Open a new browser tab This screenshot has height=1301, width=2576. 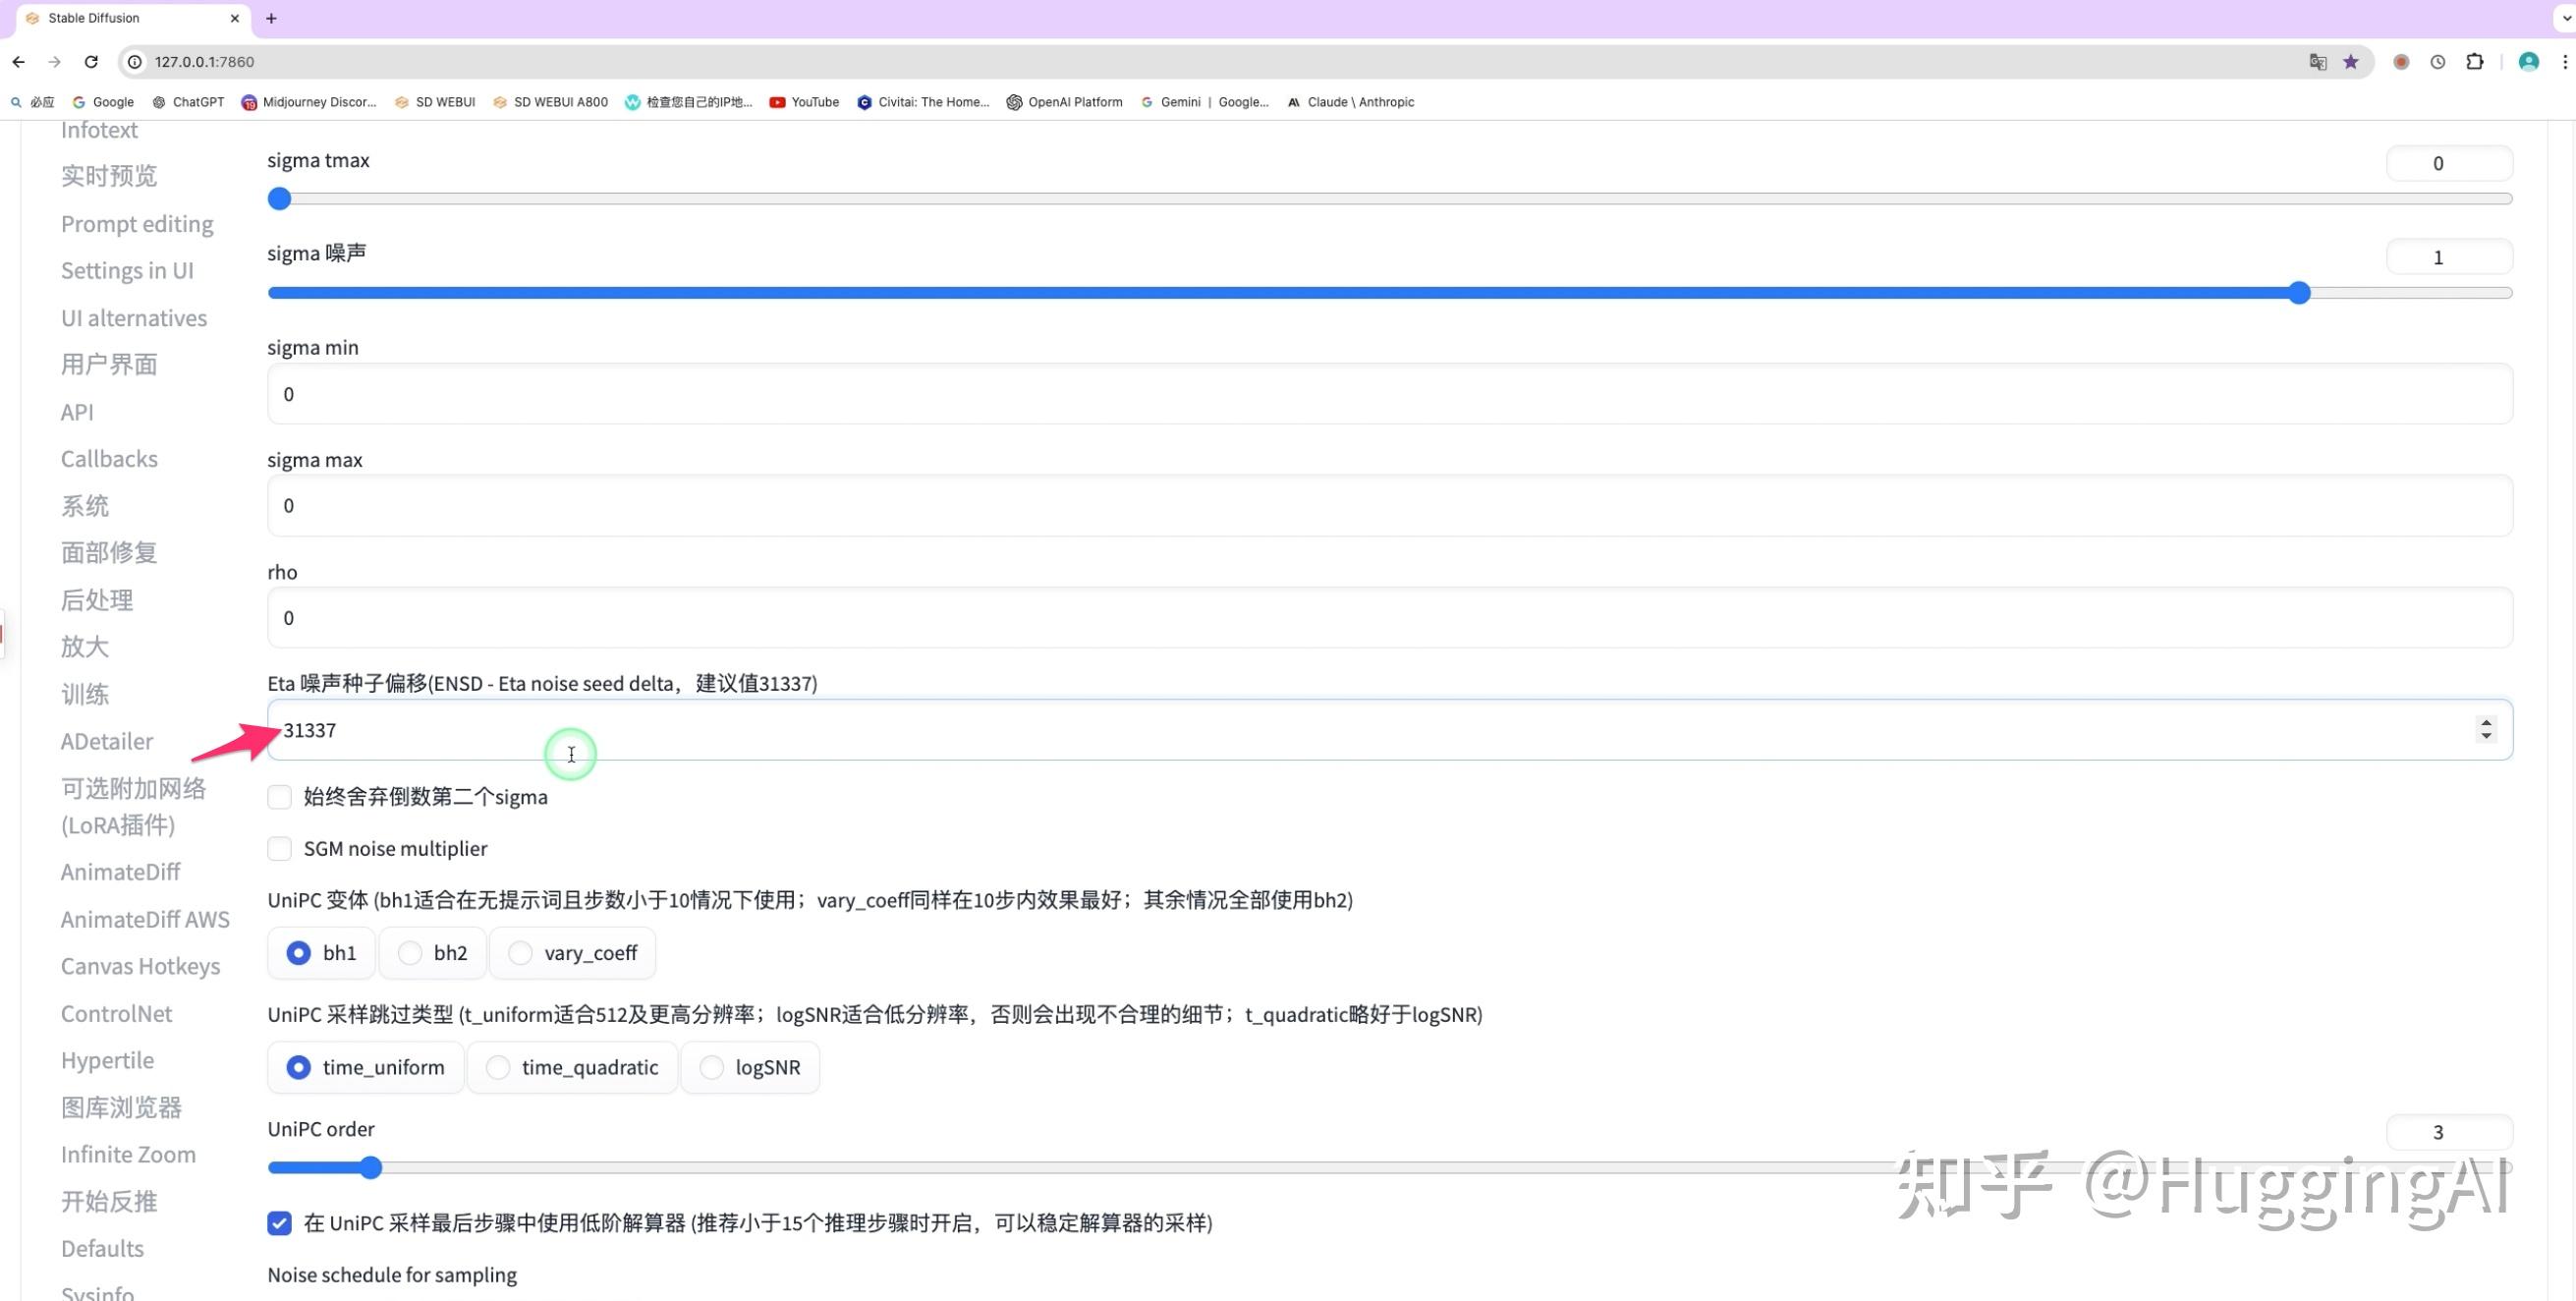click(x=271, y=17)
